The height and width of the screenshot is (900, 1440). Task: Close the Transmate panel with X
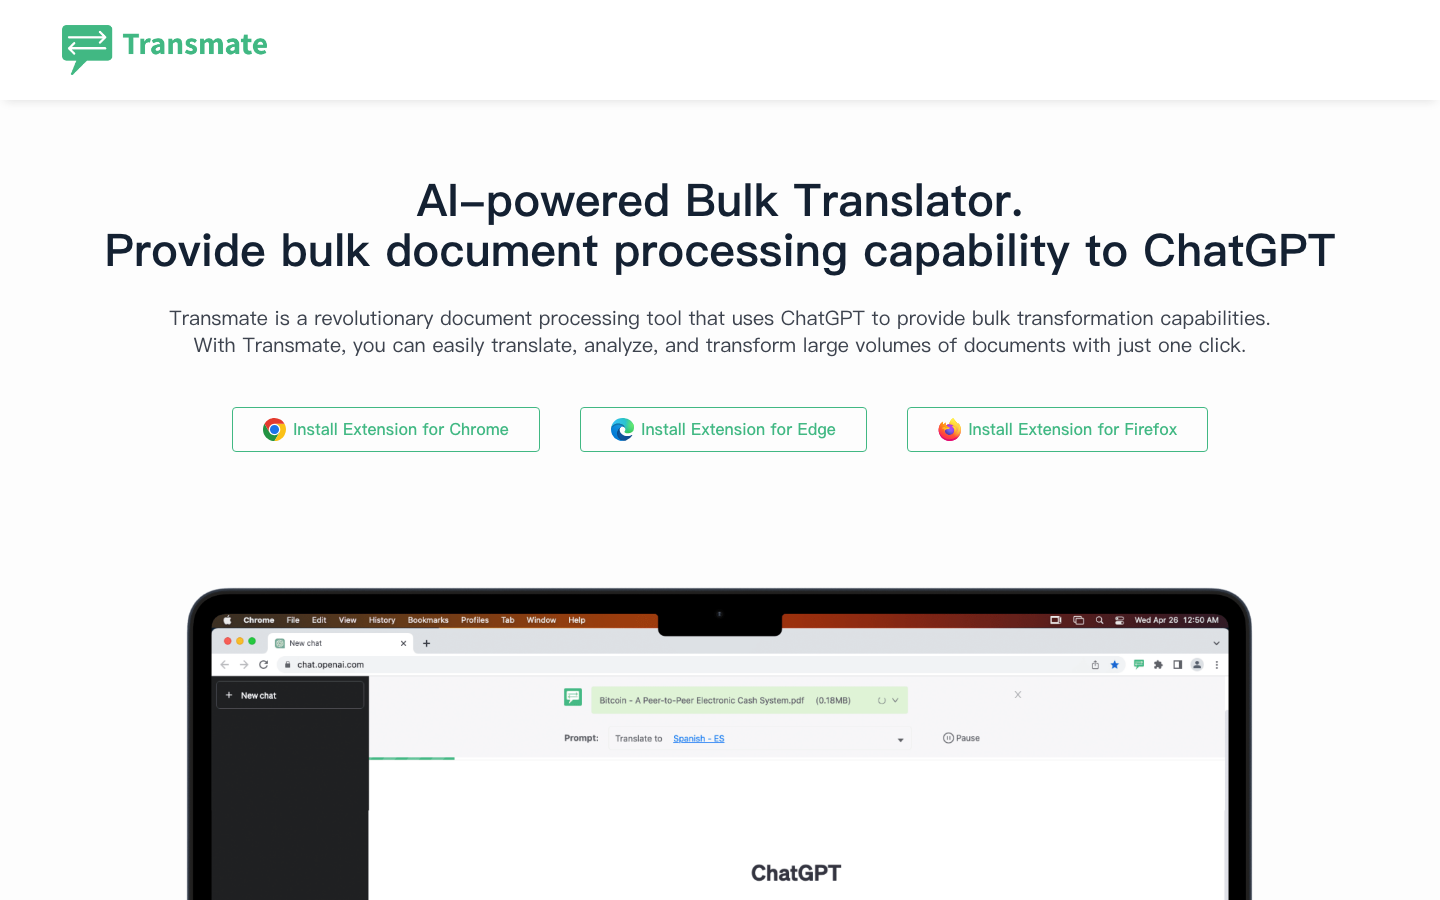[1018, 694]
